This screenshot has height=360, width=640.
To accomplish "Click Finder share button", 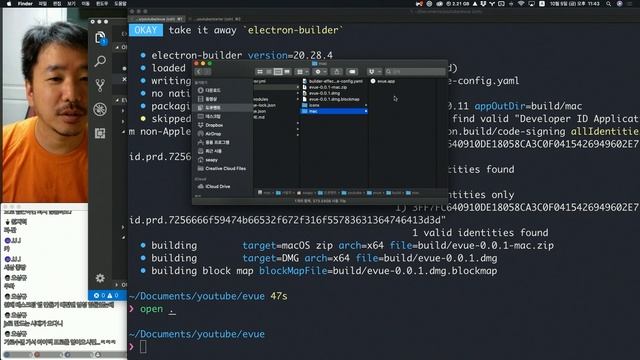I will click(337, 72).
